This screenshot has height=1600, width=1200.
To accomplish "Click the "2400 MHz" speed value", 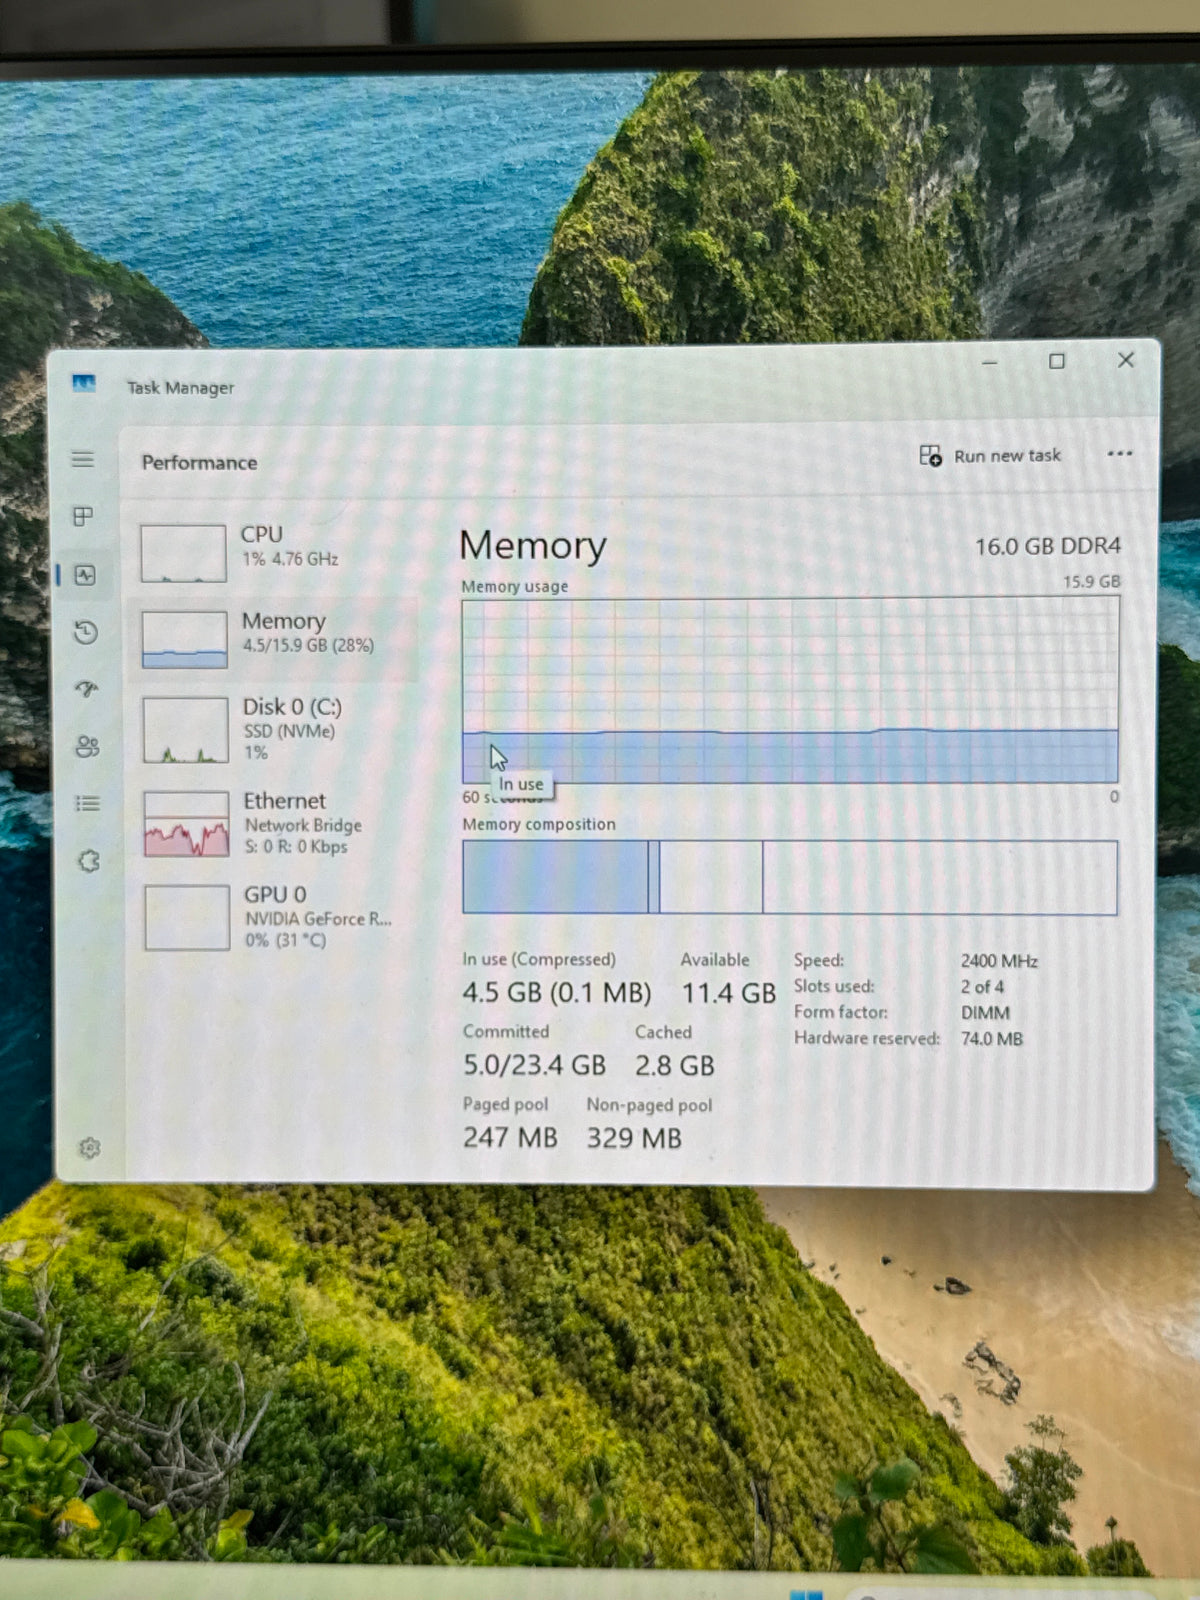I will pos(999,961).
